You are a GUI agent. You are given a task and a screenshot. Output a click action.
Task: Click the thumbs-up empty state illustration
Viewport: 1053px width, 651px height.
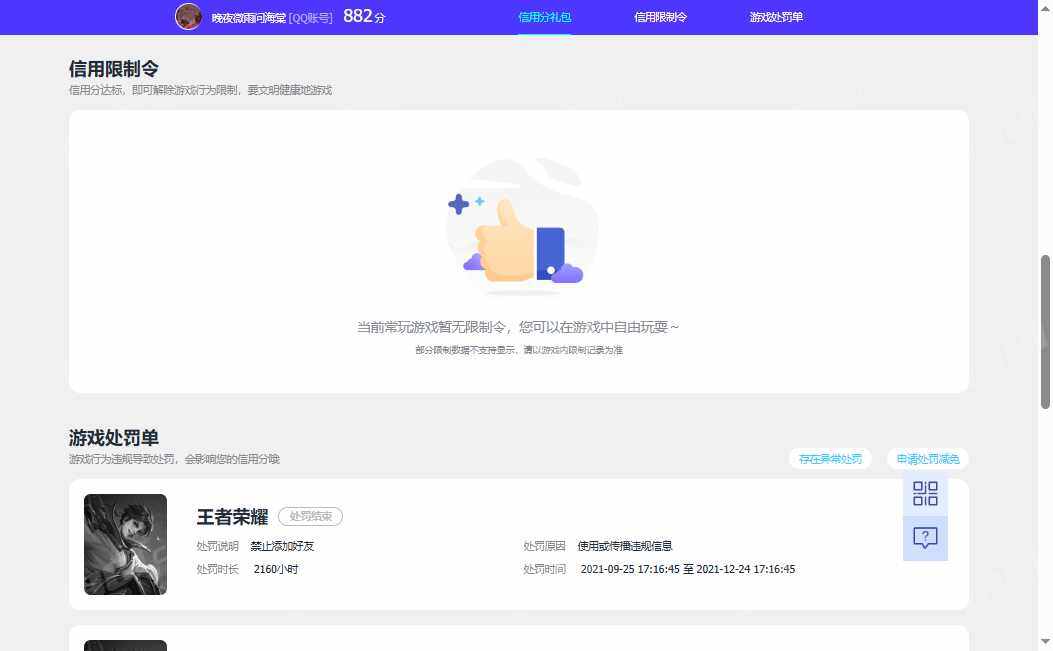tap(520, 228)
